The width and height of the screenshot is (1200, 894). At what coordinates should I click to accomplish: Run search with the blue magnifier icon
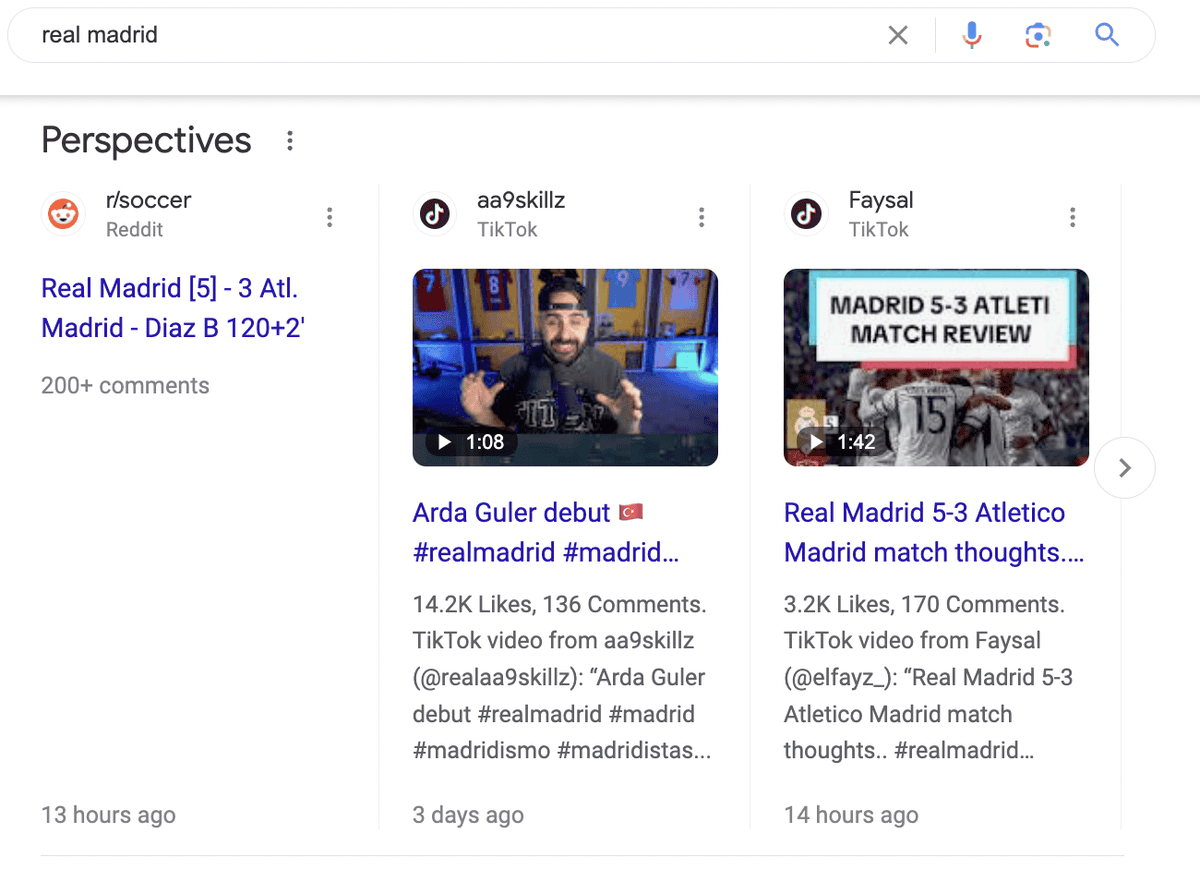click(1106, 36)
